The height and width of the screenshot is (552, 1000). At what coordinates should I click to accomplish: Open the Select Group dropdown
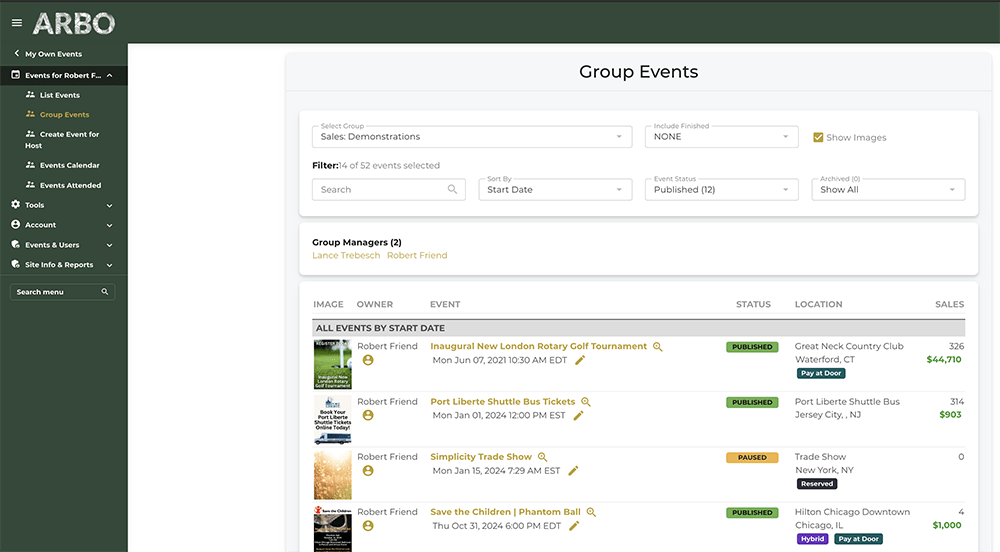click(472, 136)
